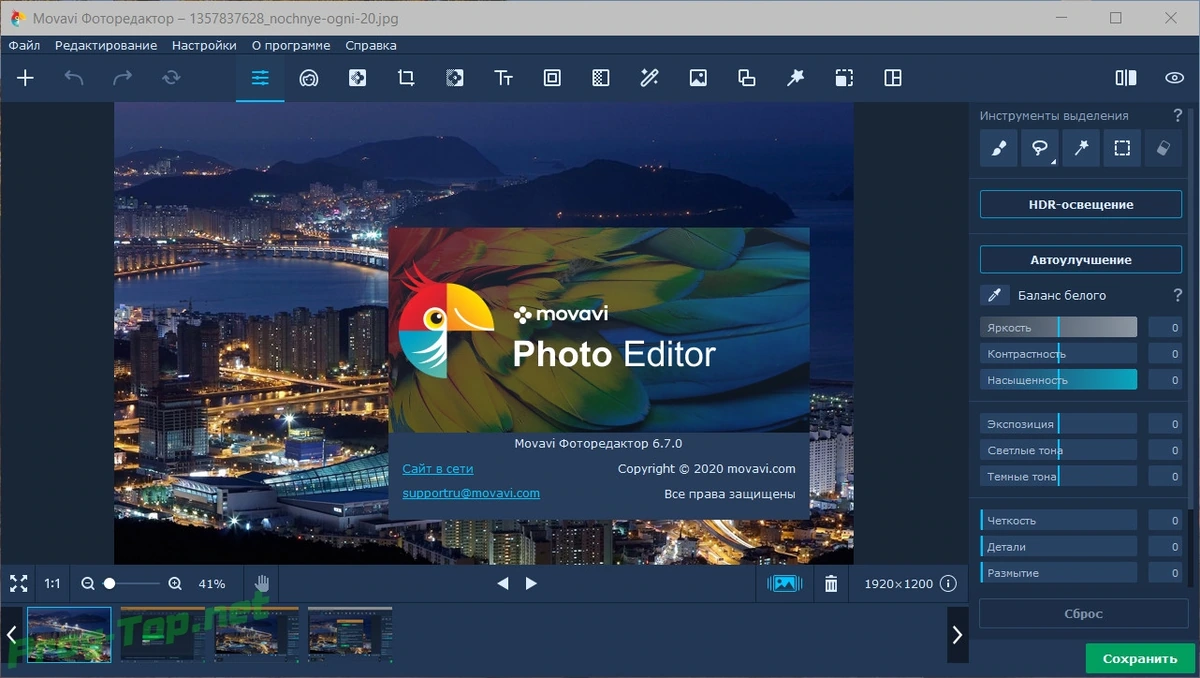
Task: Click the green Сохранить button
Action: point(1140,659)
